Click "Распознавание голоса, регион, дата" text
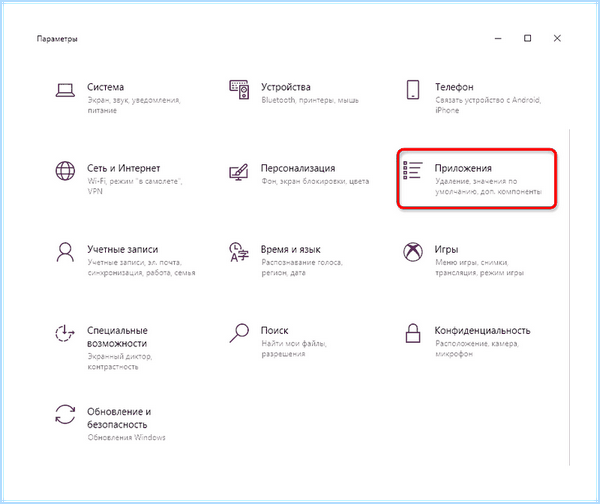The height and width of the screenshot is (504, 600). [302, 267]
